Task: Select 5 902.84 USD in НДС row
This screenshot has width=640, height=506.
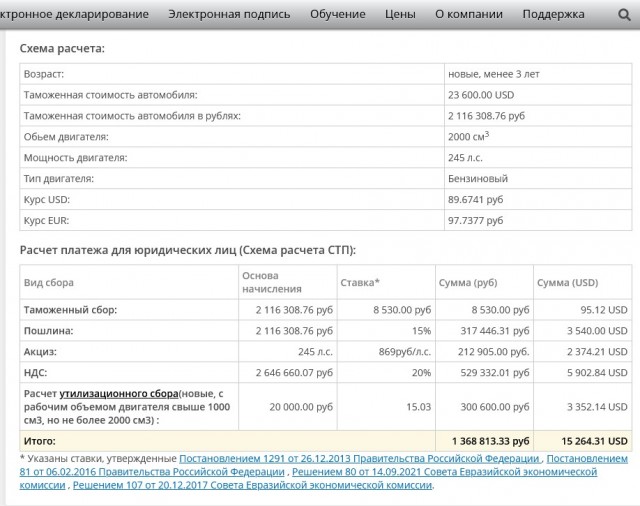Action: 597,373
